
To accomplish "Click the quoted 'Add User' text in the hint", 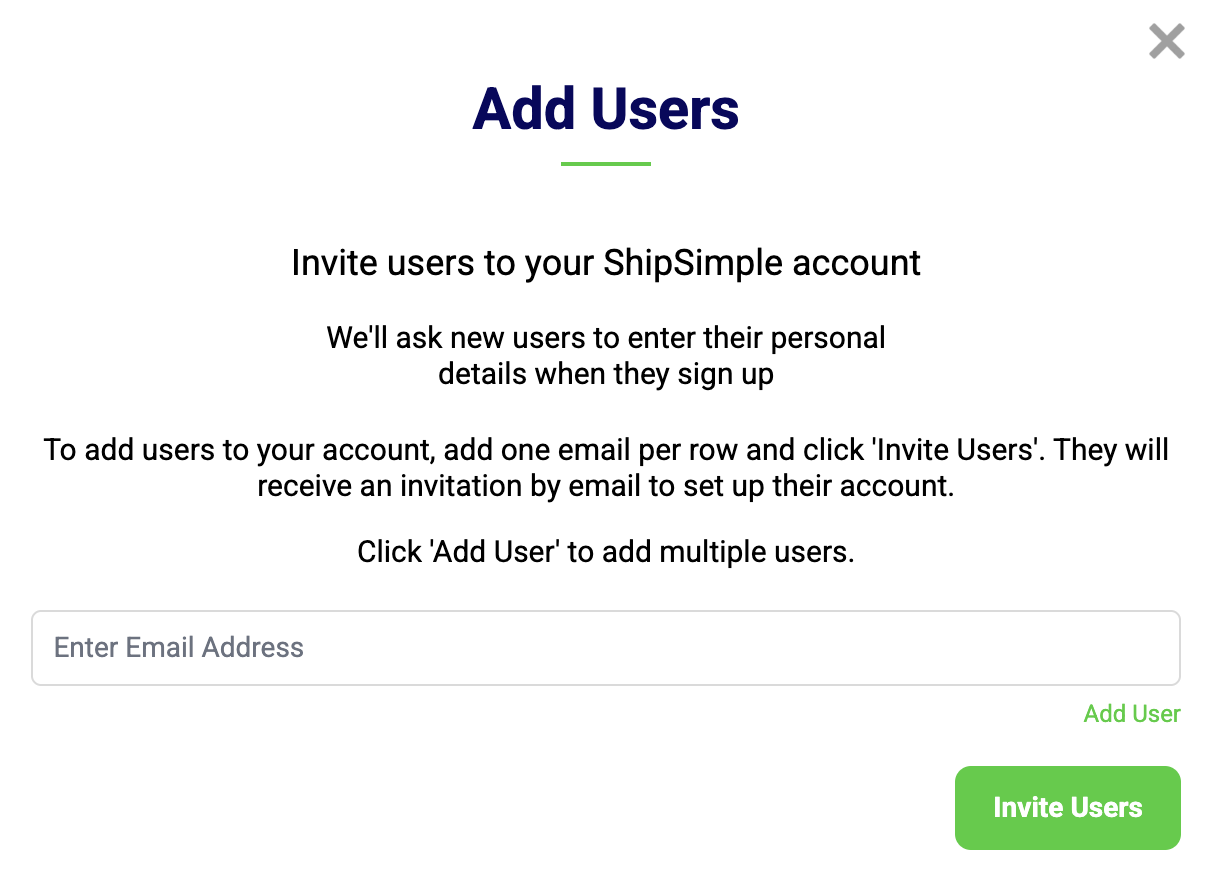I will point(494,552).
